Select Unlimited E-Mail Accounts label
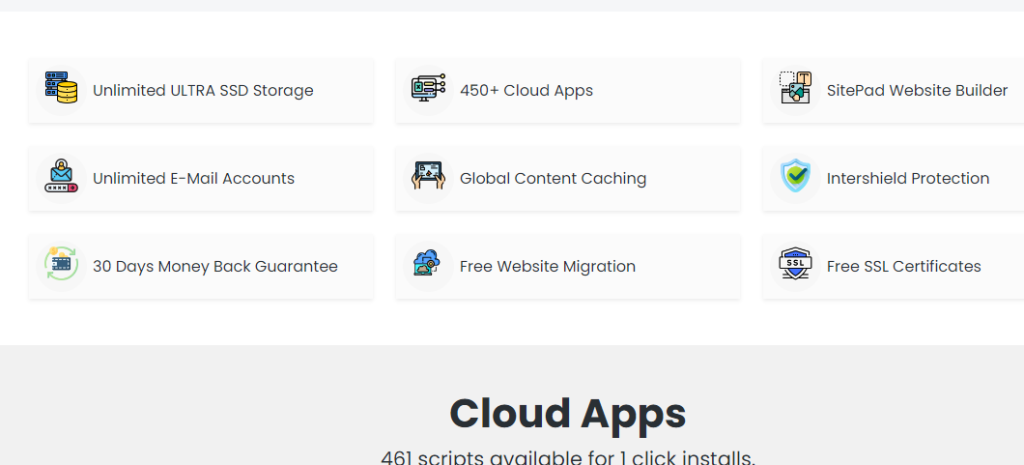Screen dimensions: 1024x465 pos(194,178)
